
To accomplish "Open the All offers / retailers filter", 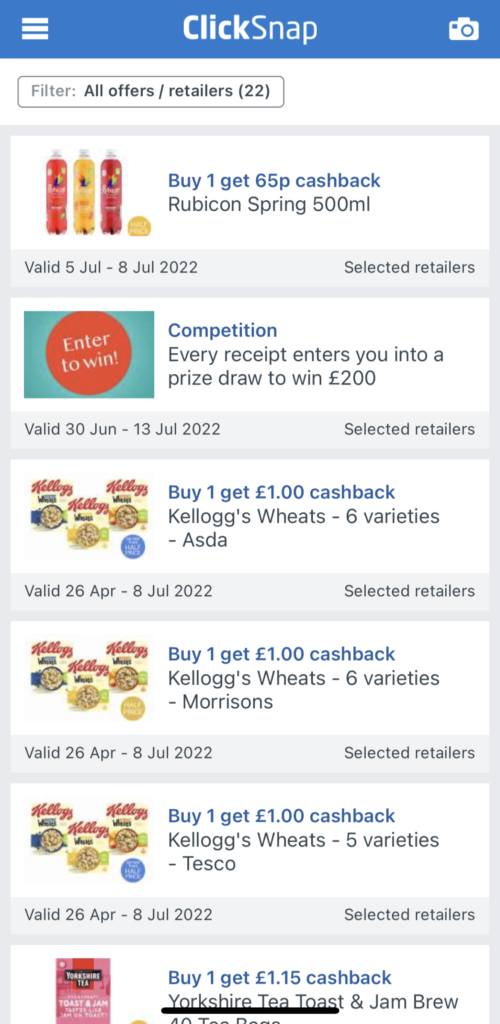I will (x=151, y=91).
